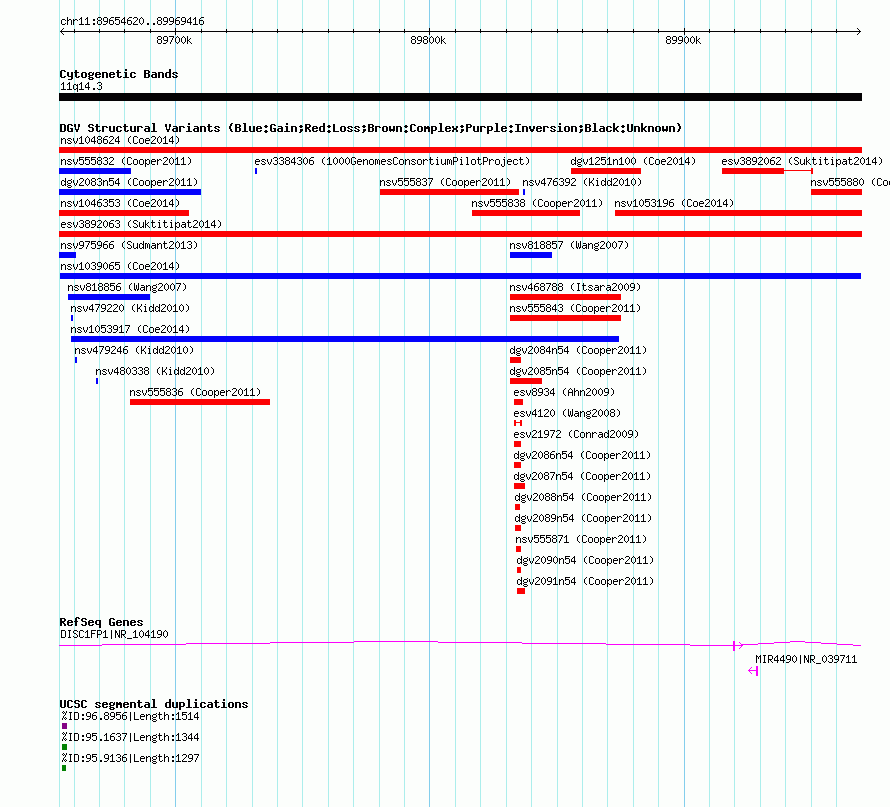Select nsv1053196 (Coe2014) label
Viewport: 890px width, 807px height.
(x=674, y=203)
